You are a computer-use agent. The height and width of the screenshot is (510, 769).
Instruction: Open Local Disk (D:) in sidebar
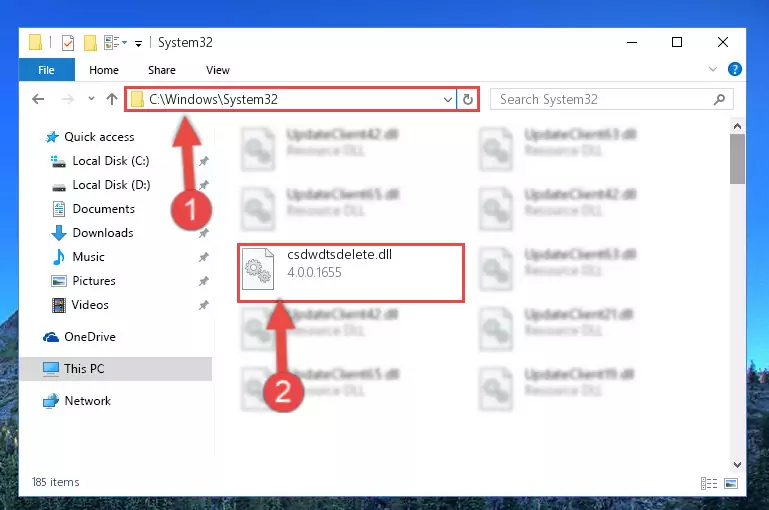click(111, 185)
